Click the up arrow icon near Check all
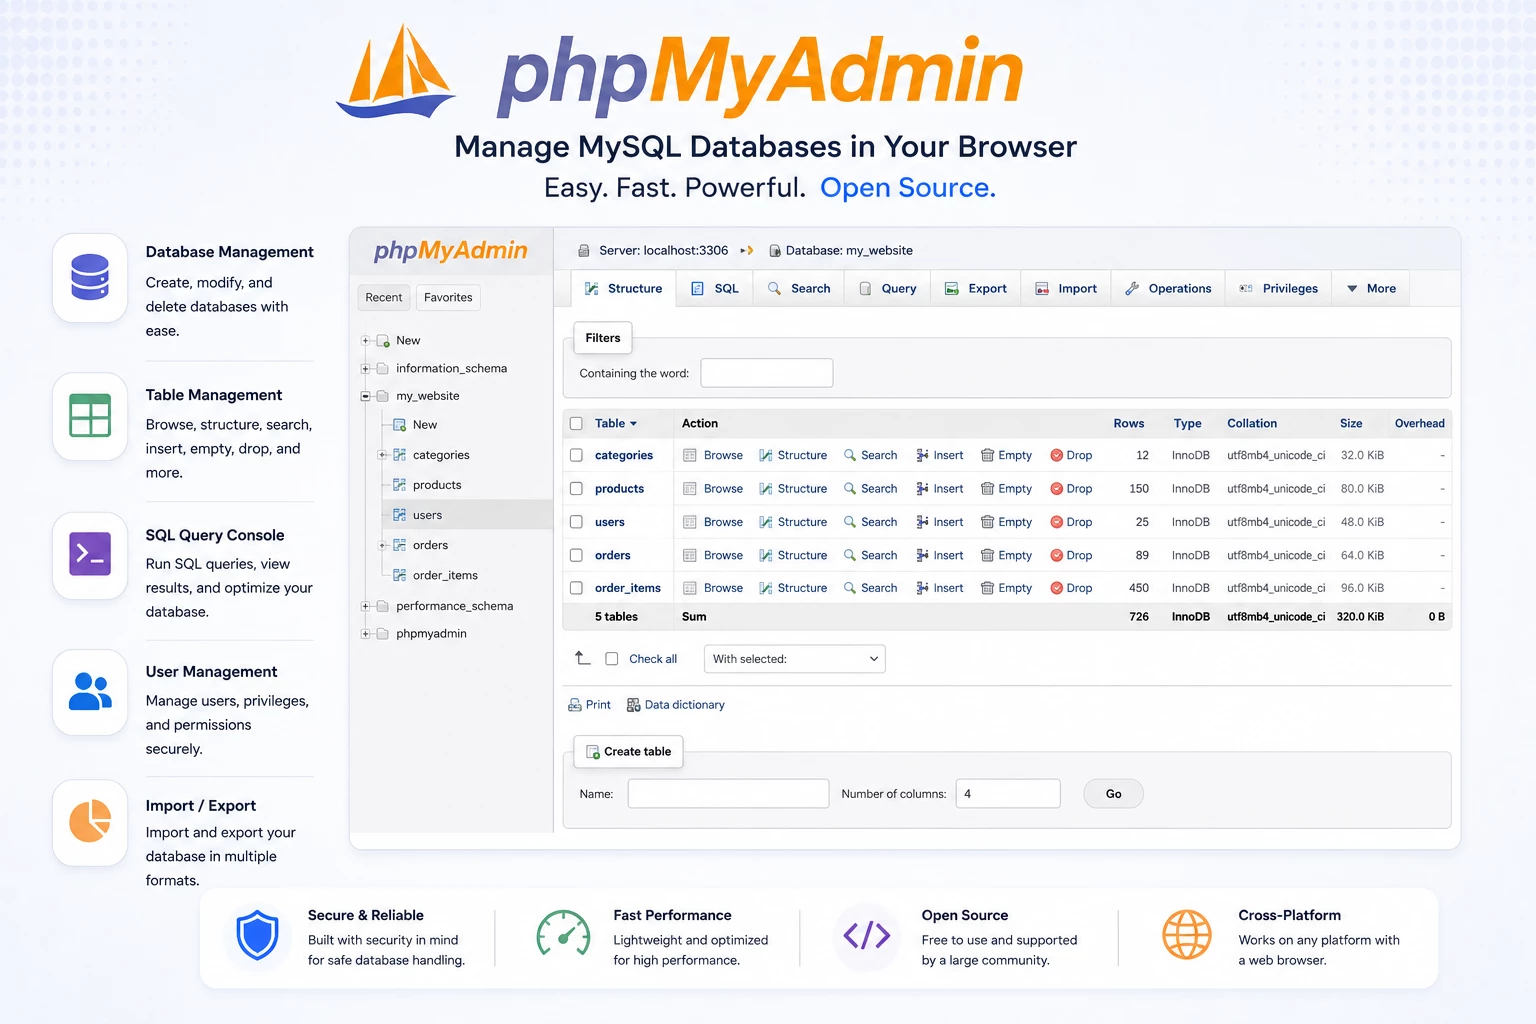The width and height of the screenshot is (1536, 1024). point(582,658)
